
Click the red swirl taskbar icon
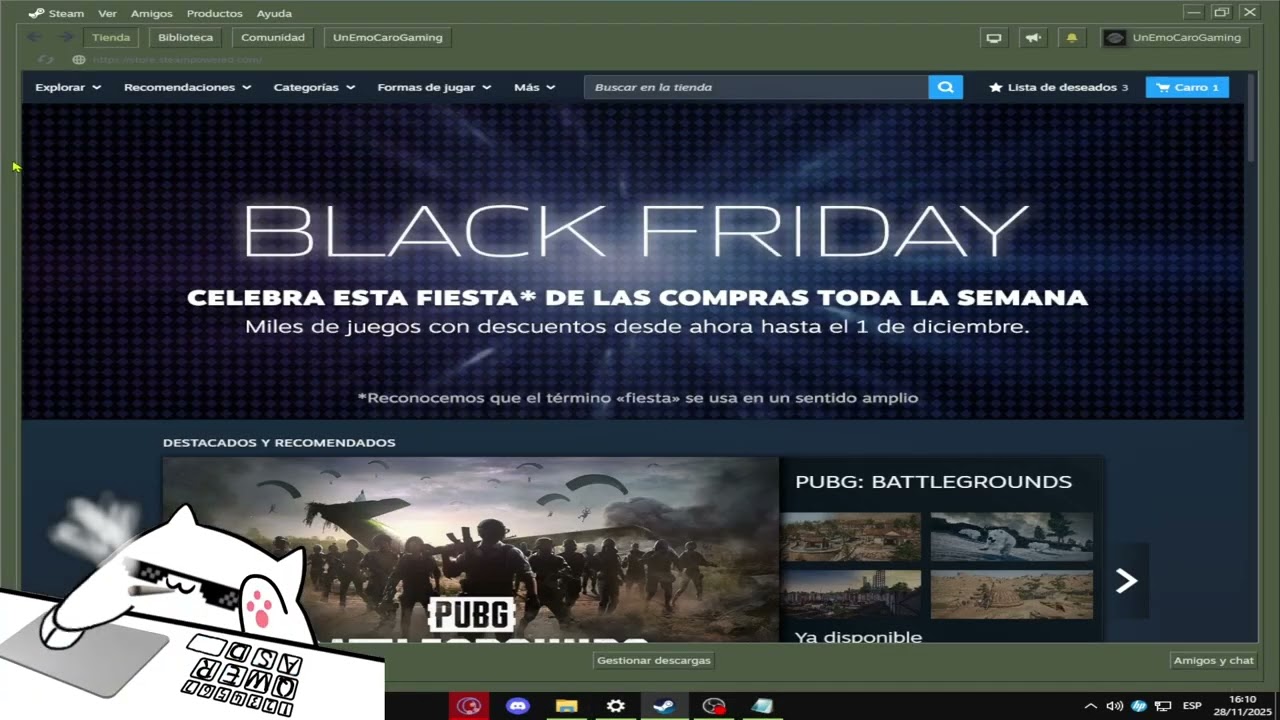pyautogui.click(x=468, y=706)
